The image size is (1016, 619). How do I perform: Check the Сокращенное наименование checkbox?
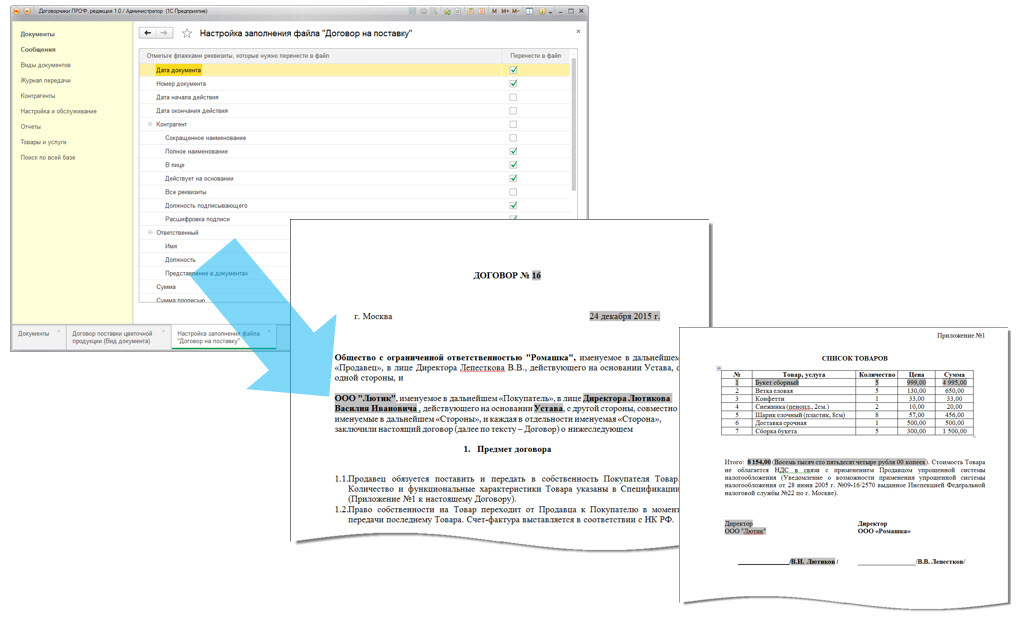pyautogui.click(x=513, y=138)
